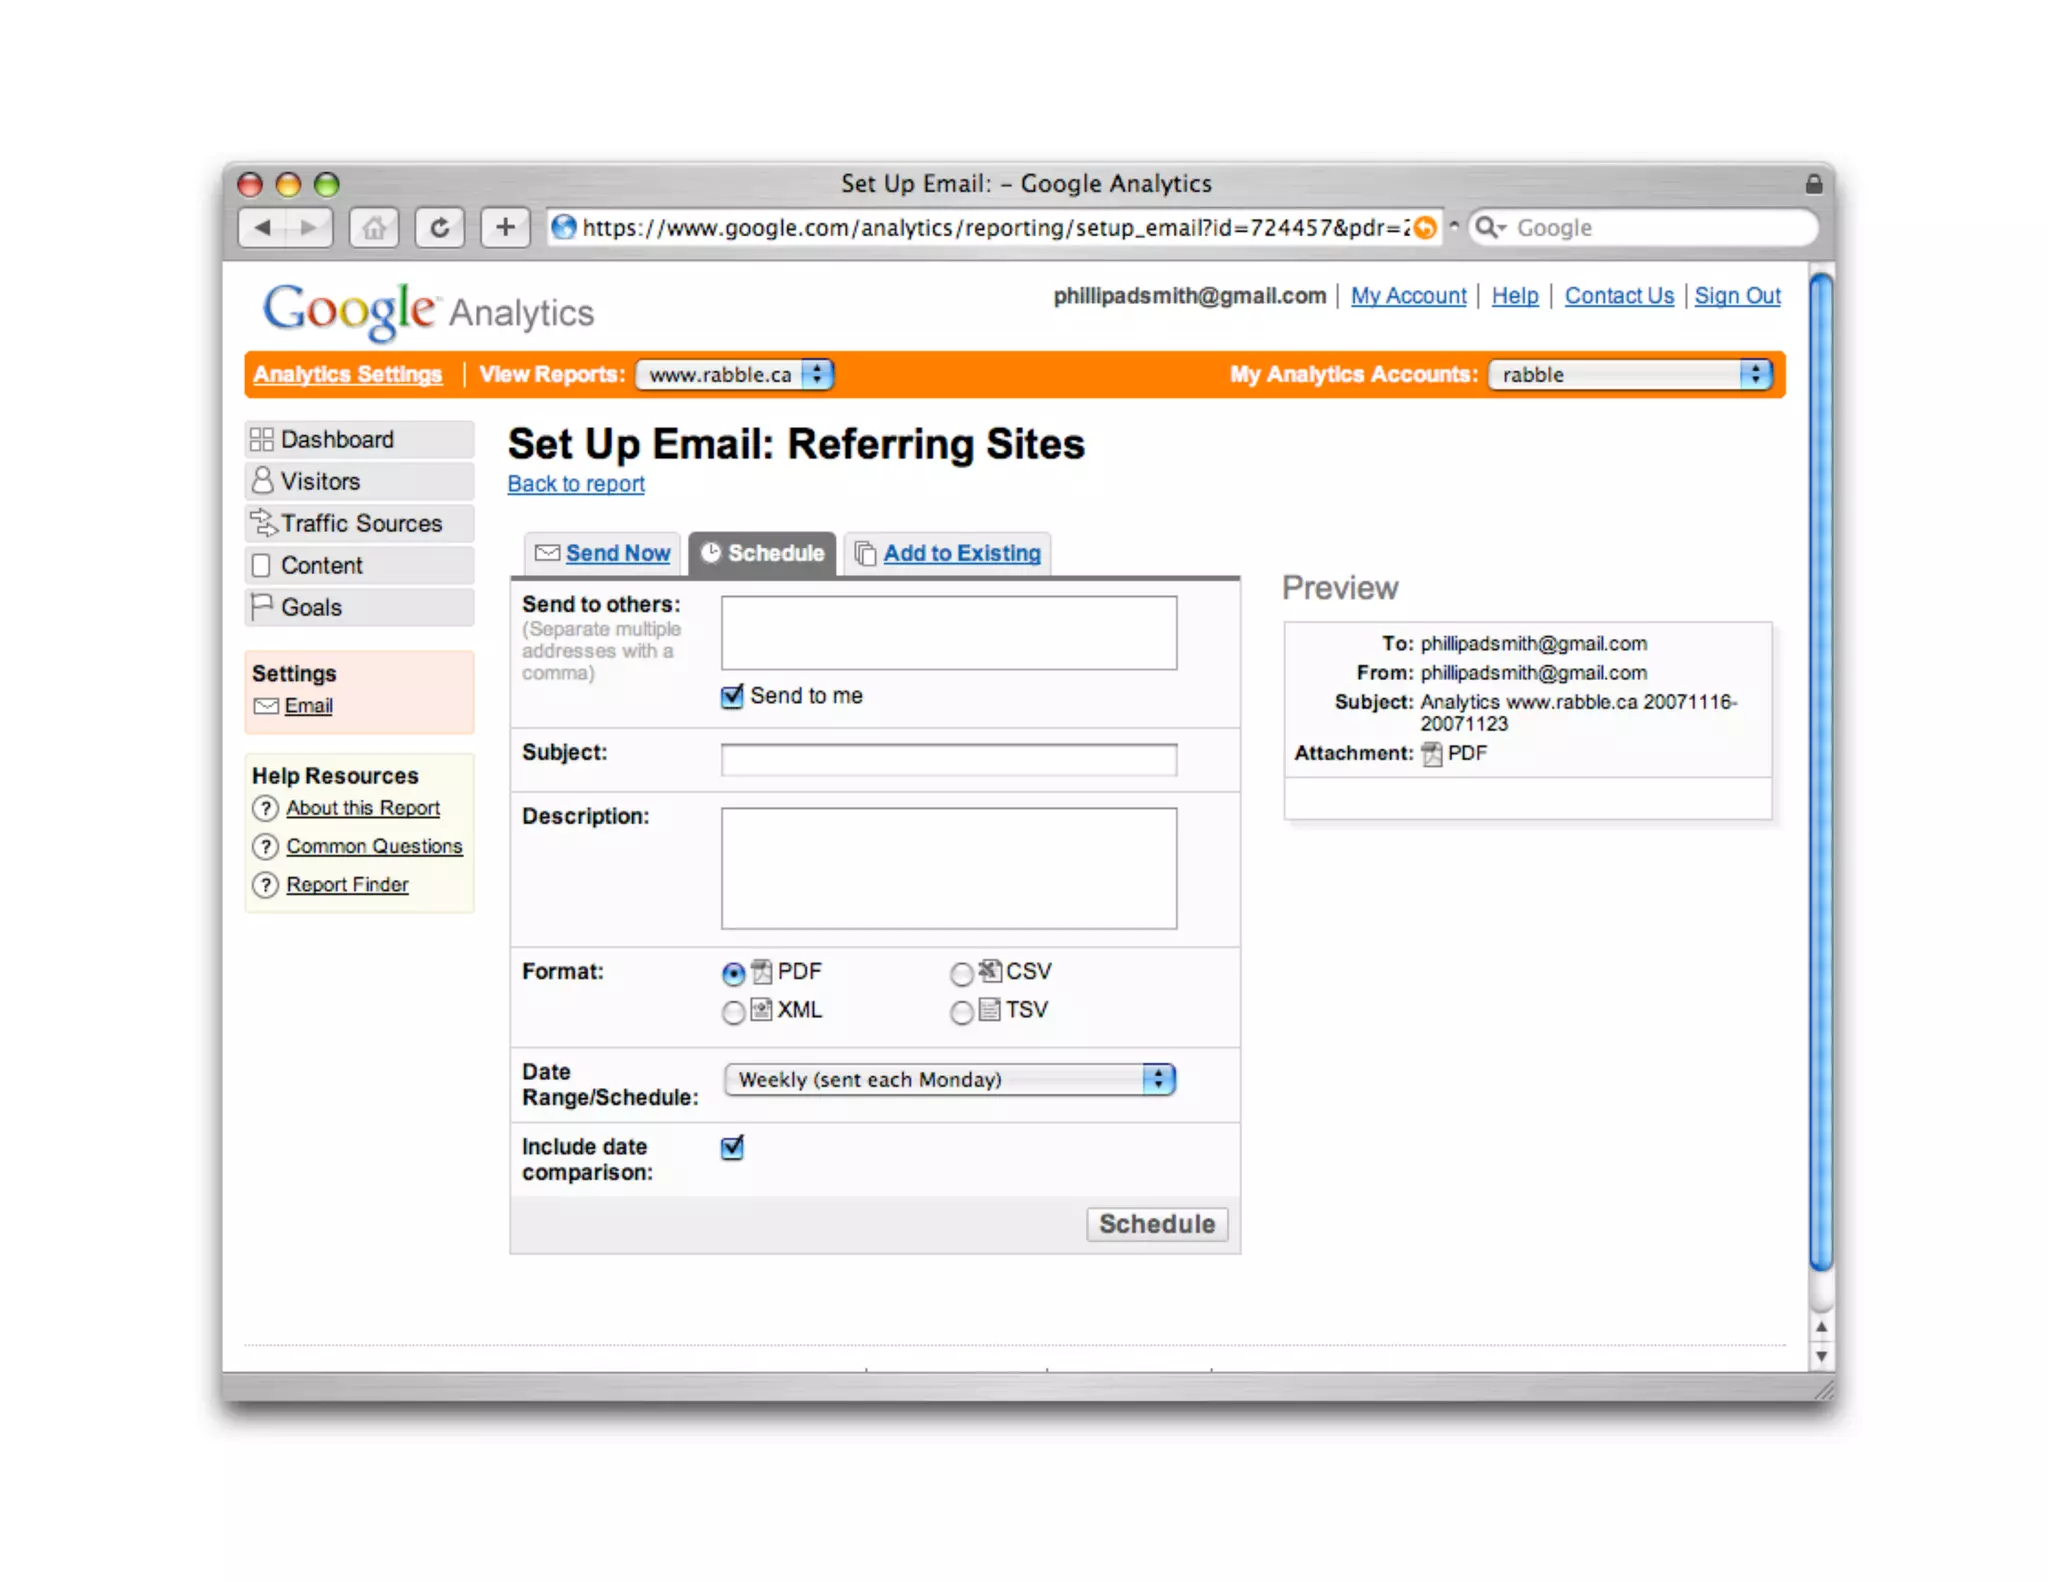Click the Help link in the header
Viewport: 2048px width, 1582px height.
[x=1515, y=296]
